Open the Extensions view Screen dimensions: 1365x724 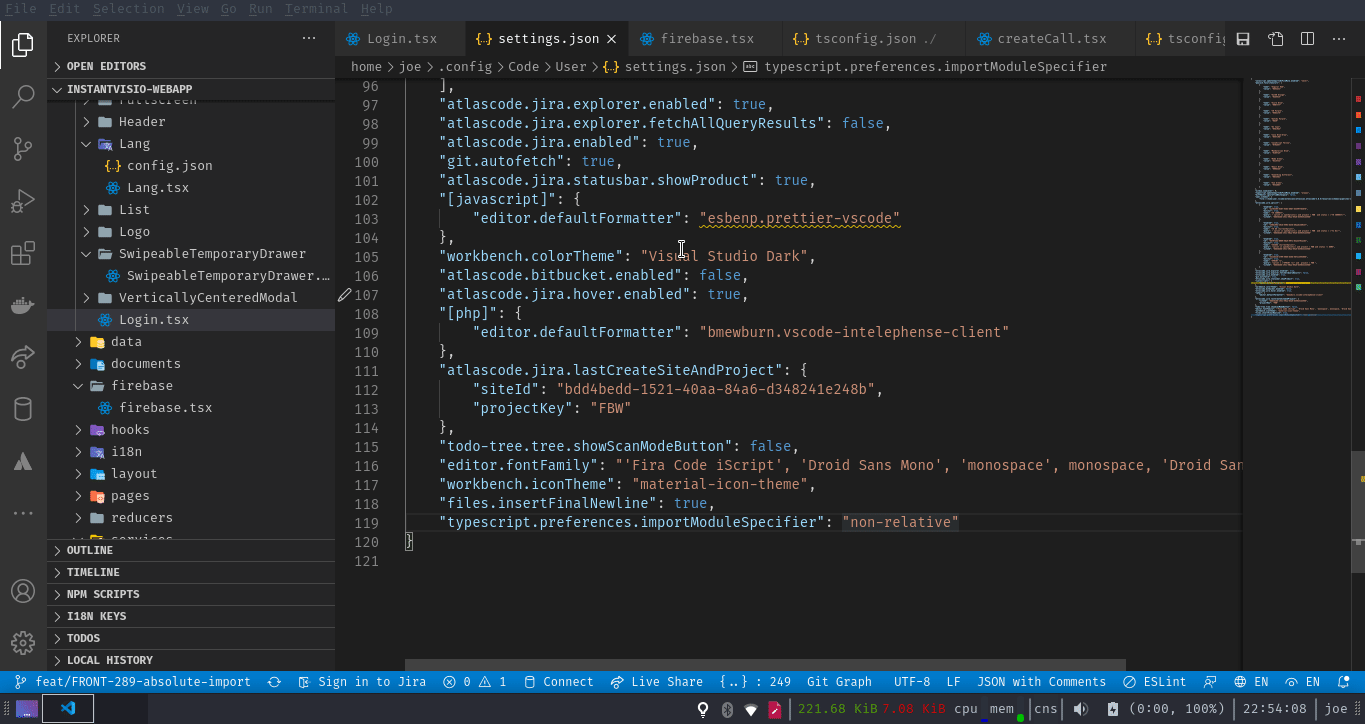click(x=22, y=253)
